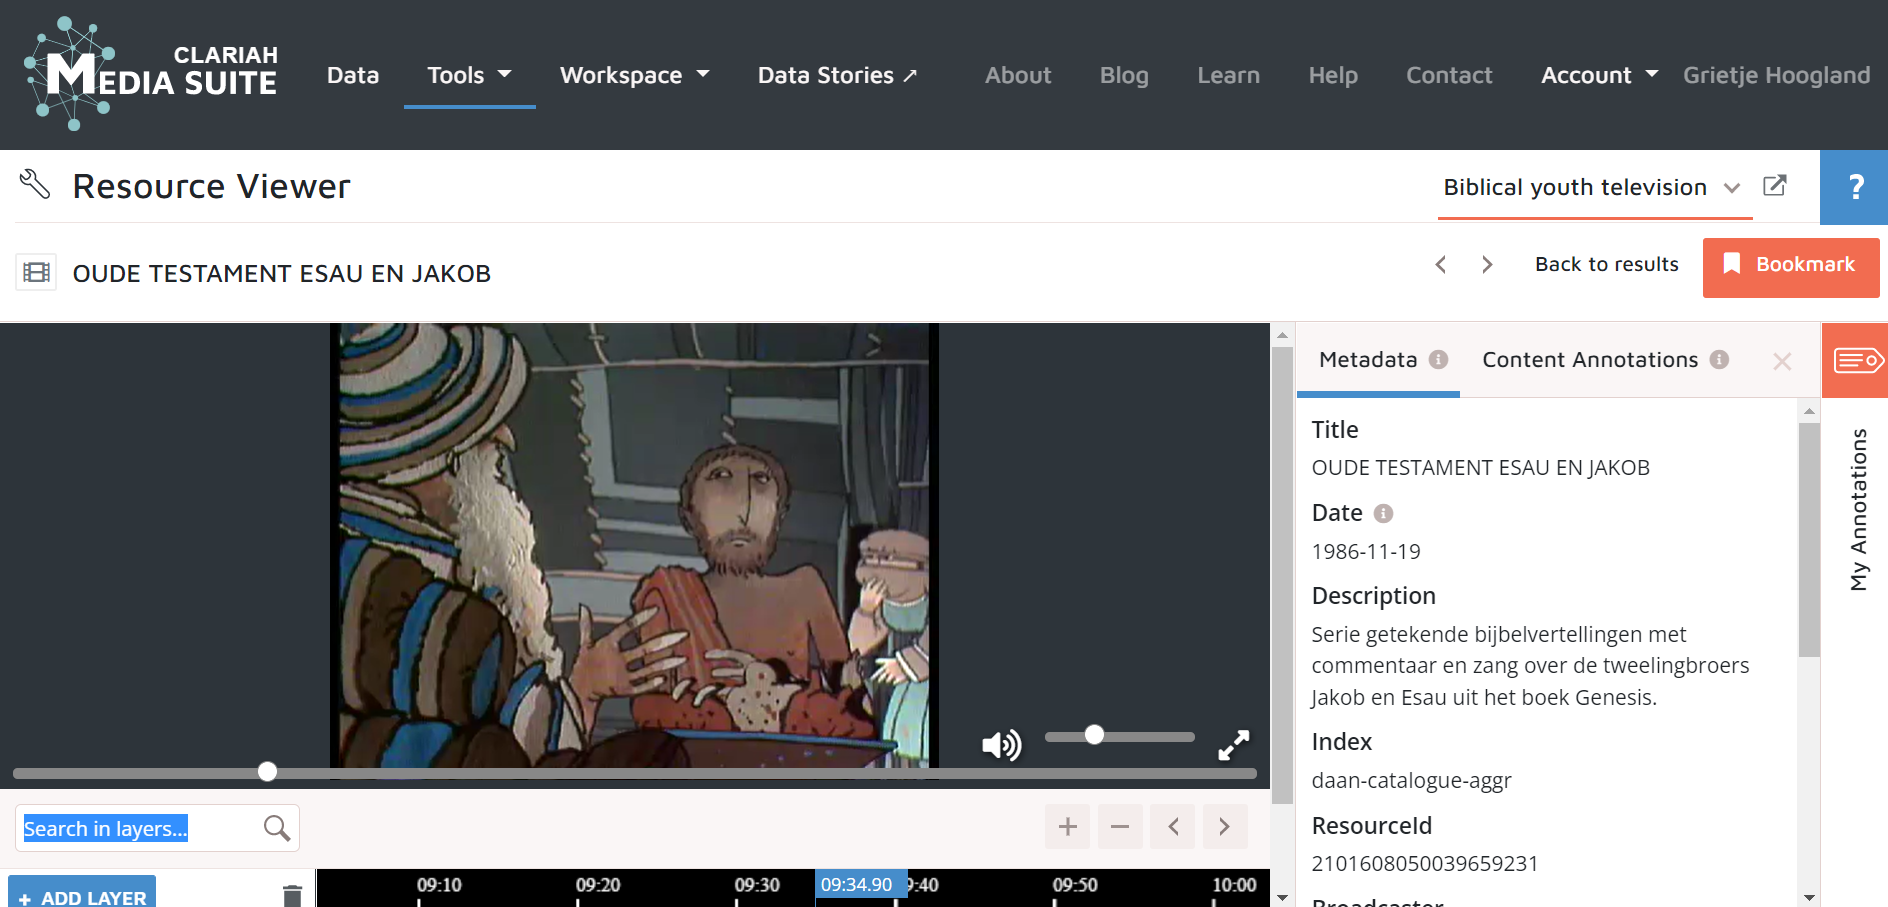Image resolution: width=1888 pixels, height=907 pixels.
Task: Enter fullscreen video mode
Action: [1233, 744]
